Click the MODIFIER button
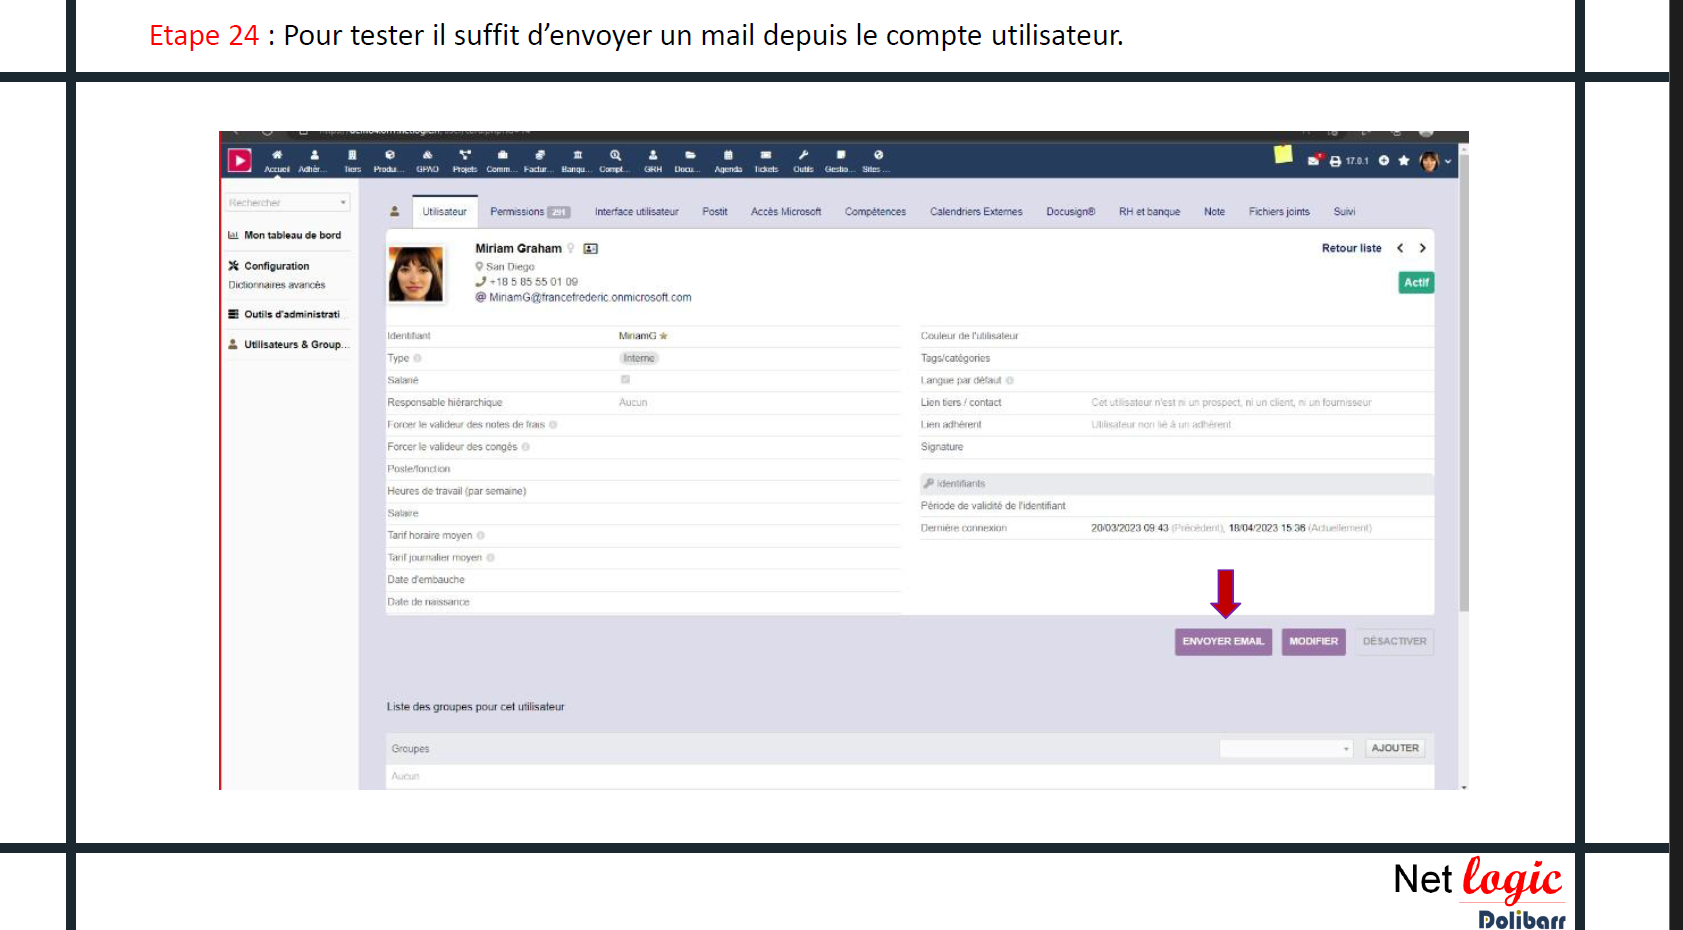The width and height of the screenshot is (1683, 930). click(1313, 642)
